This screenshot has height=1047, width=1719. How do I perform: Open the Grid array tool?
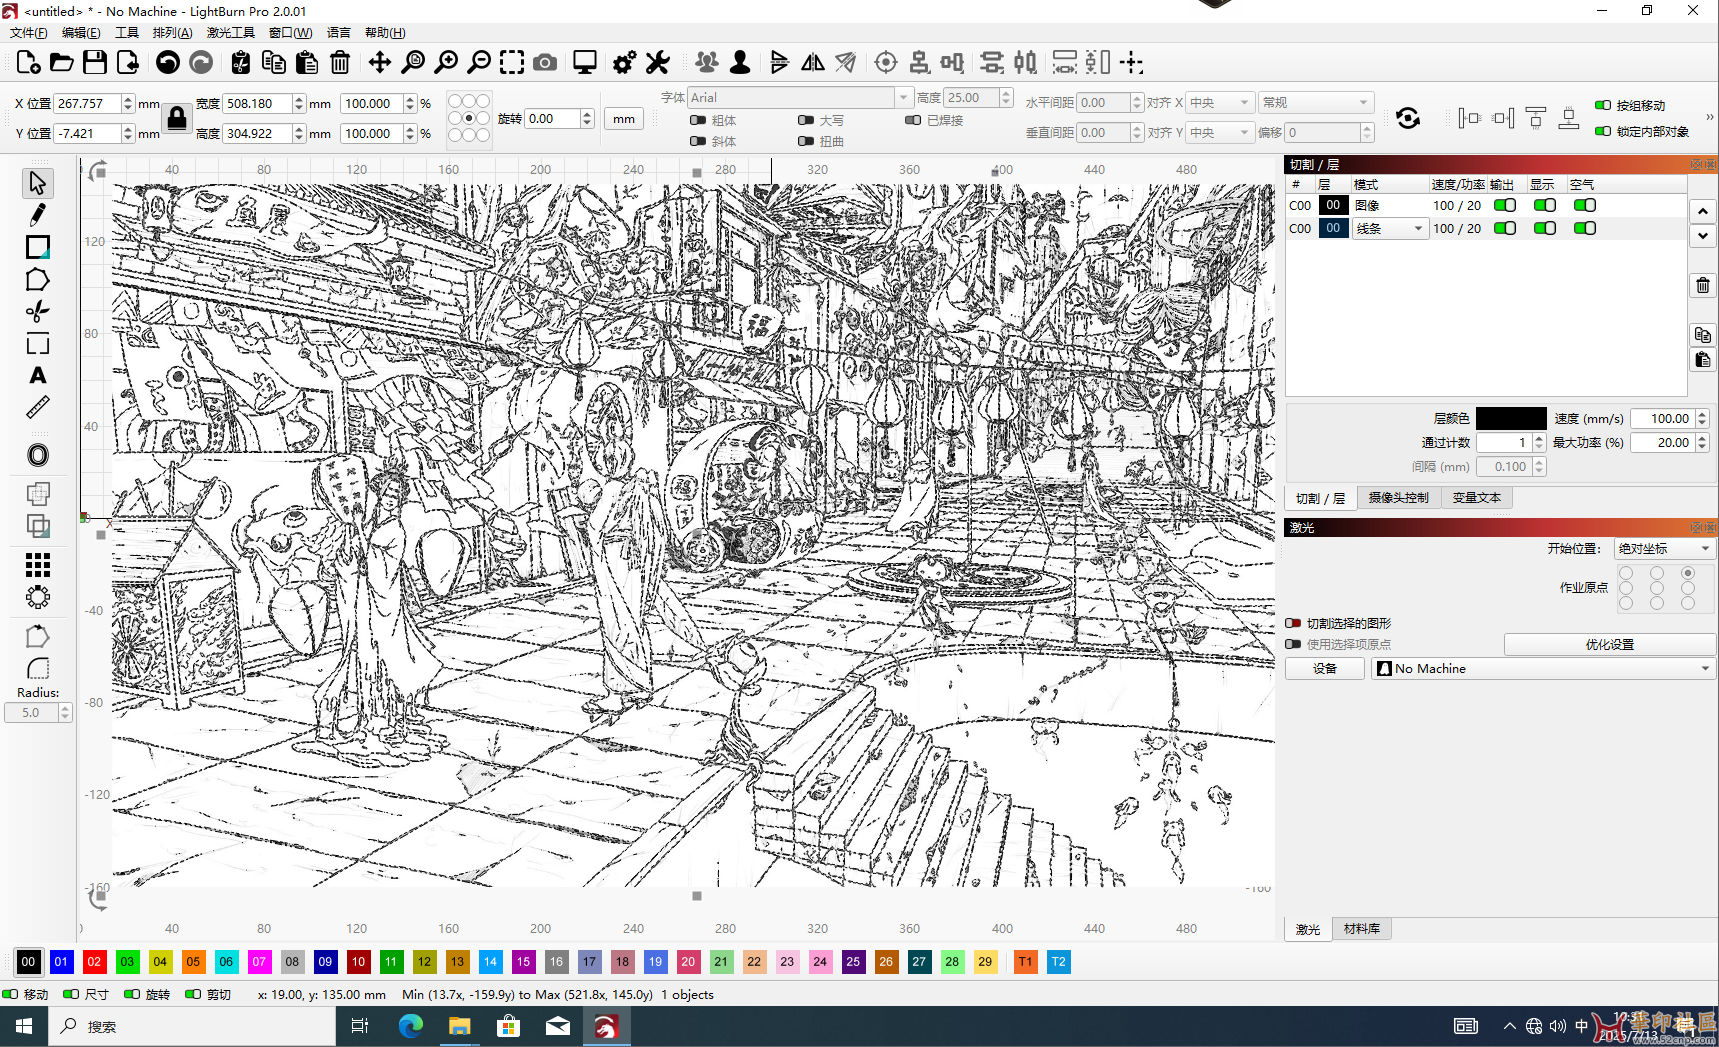tap(38, 565)
